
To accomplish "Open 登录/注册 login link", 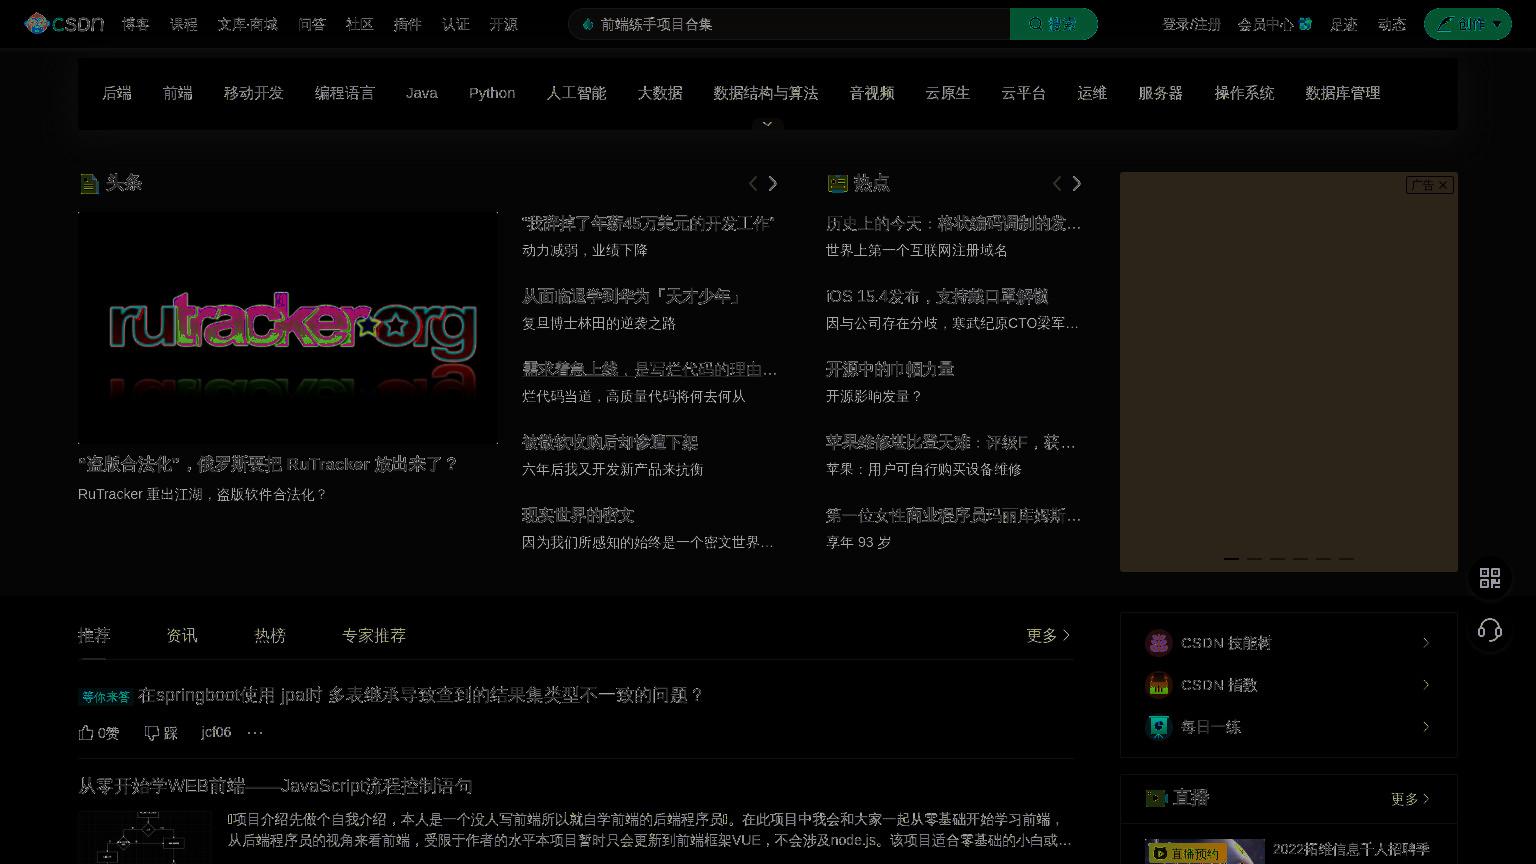I will coord(1191,24).
